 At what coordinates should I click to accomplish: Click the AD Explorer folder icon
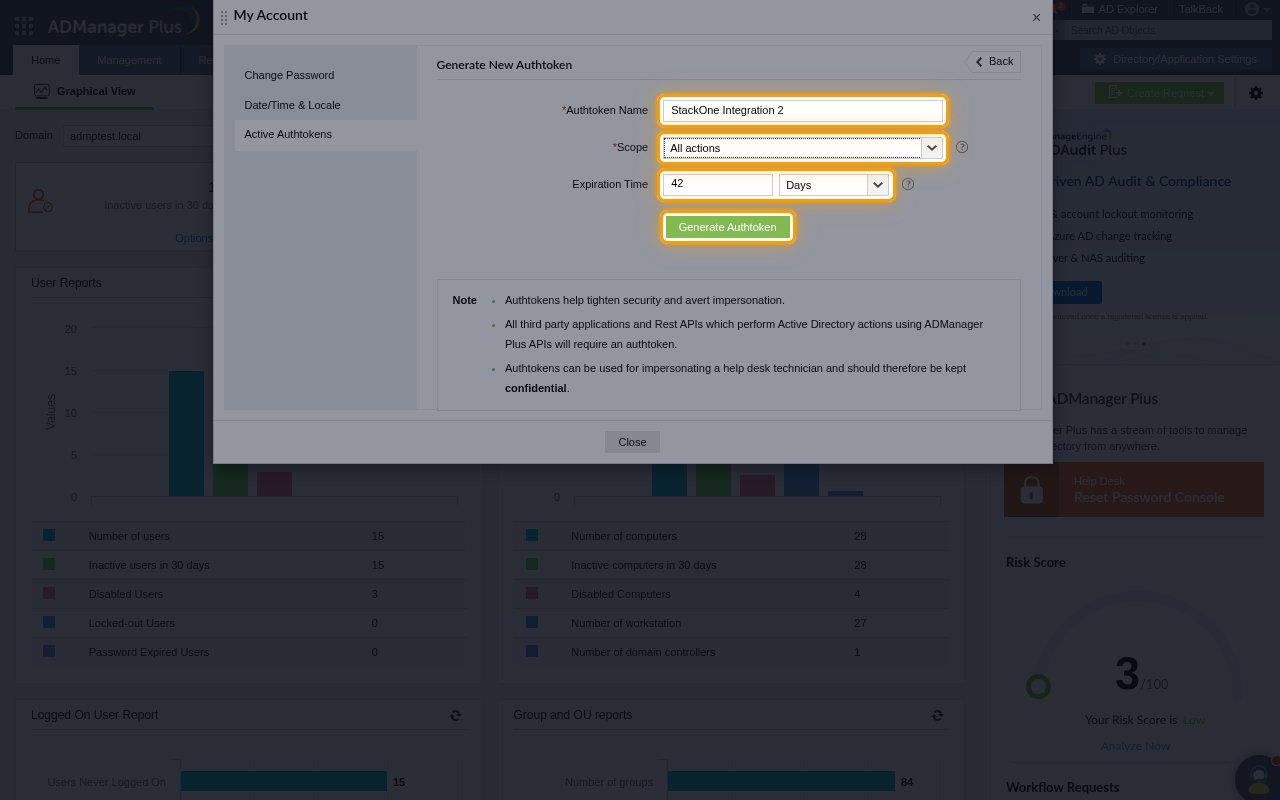[x=1087, y=9]
